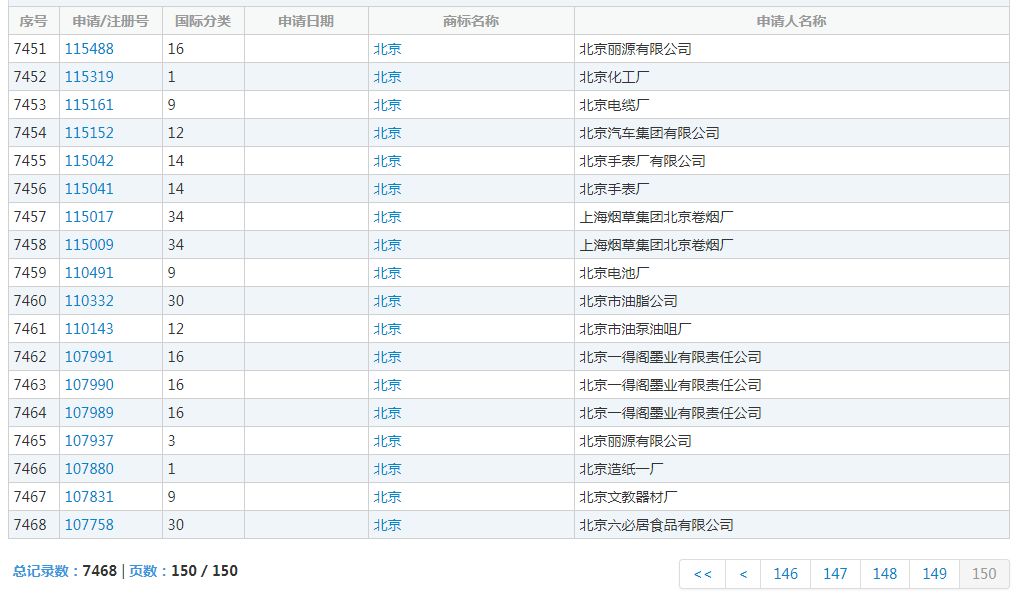Viewport: 1018px width, 593px height.
Task: Go to previous page with < button
Action: [x=743, y=574]
